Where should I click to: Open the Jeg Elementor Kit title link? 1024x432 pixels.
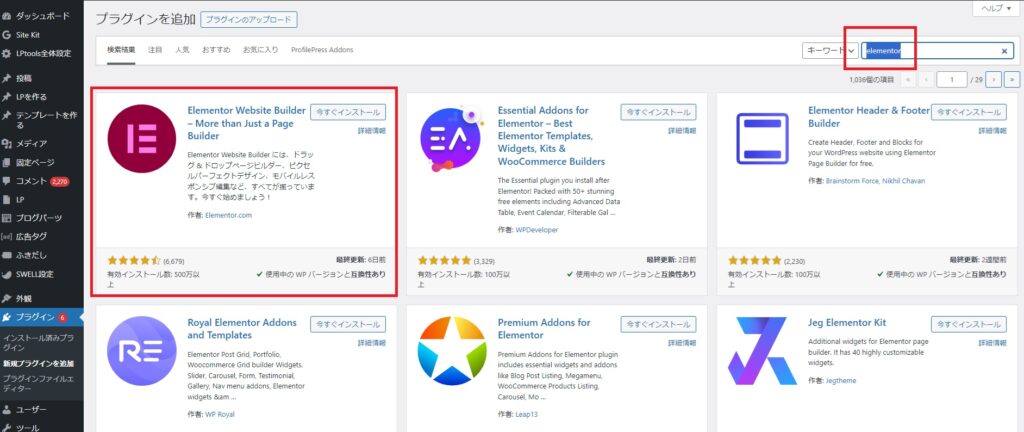847,322
